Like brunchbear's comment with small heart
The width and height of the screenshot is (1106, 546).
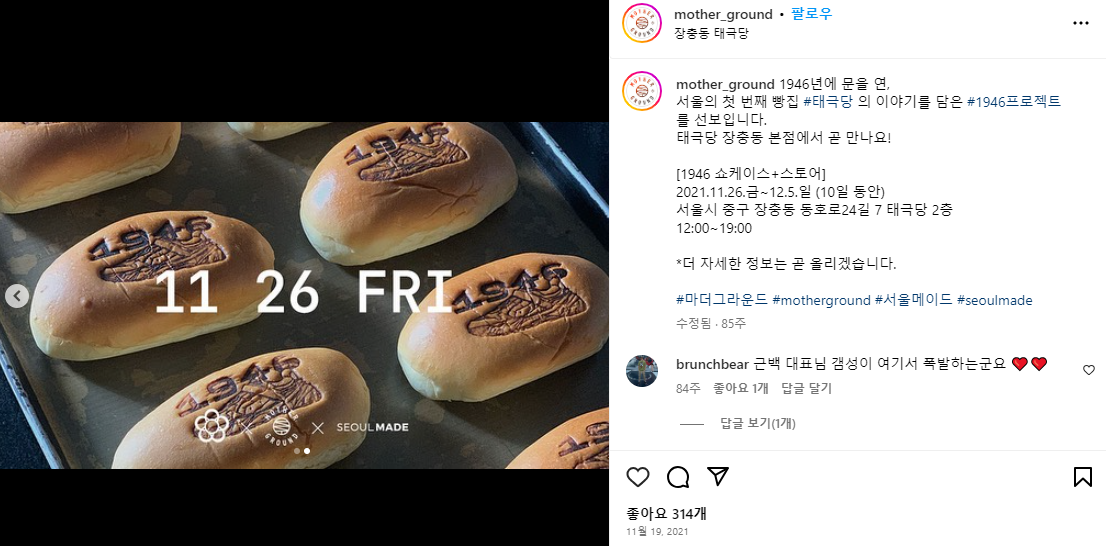click(1089, 370)
